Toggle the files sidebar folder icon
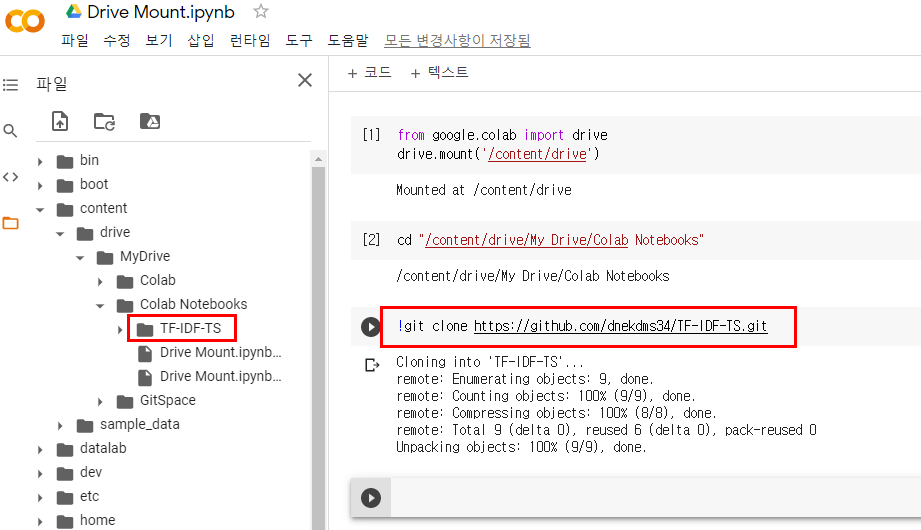The width and height of the screenshot is (921, 530). point(11,223)
